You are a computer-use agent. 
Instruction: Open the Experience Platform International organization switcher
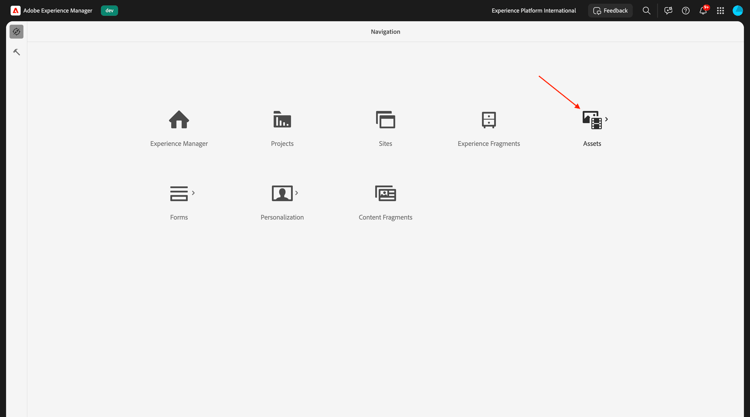[534, 11]
